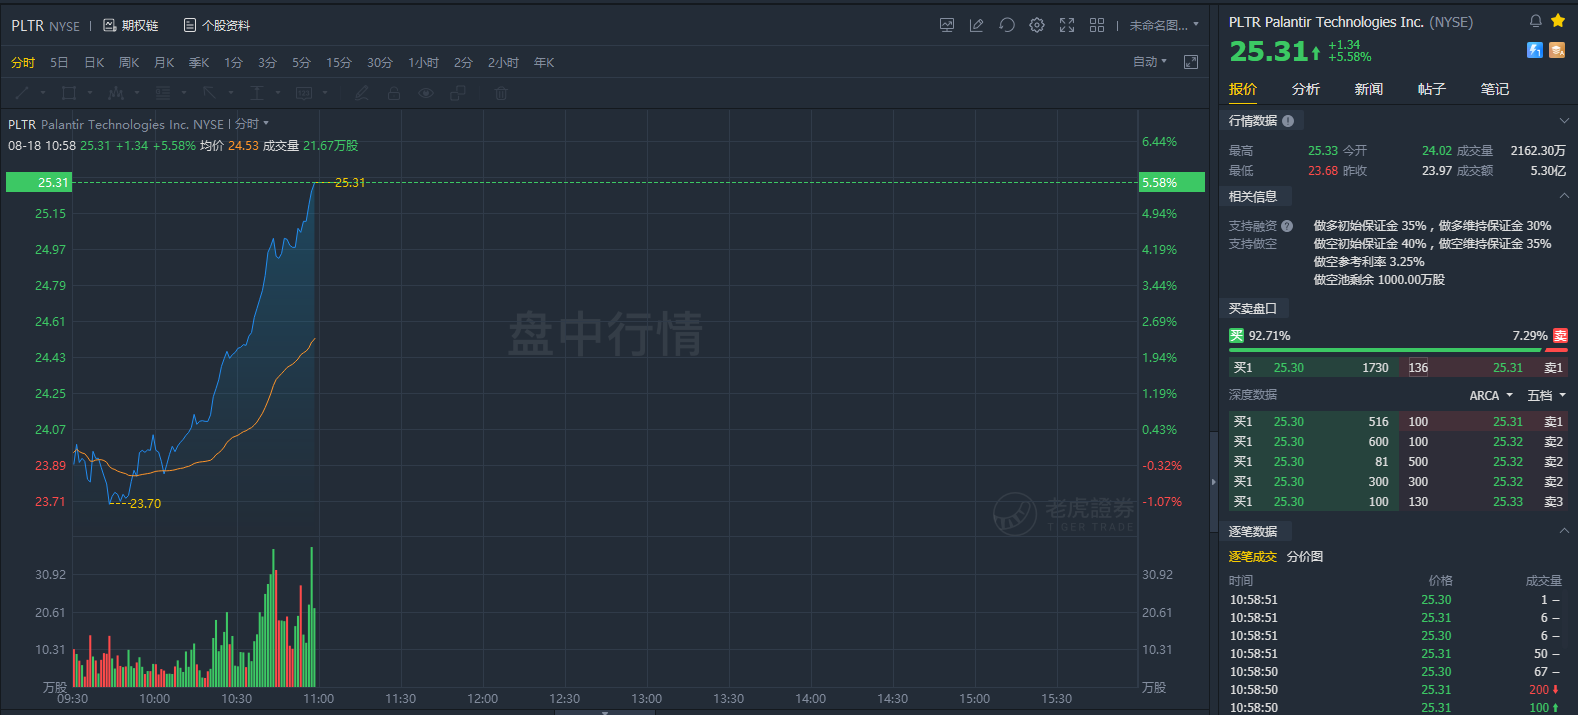Open the 自动 scale dropdown
Image resolution: width=1578 pixels, height=715 pixels.
[x=1150, y=62]
